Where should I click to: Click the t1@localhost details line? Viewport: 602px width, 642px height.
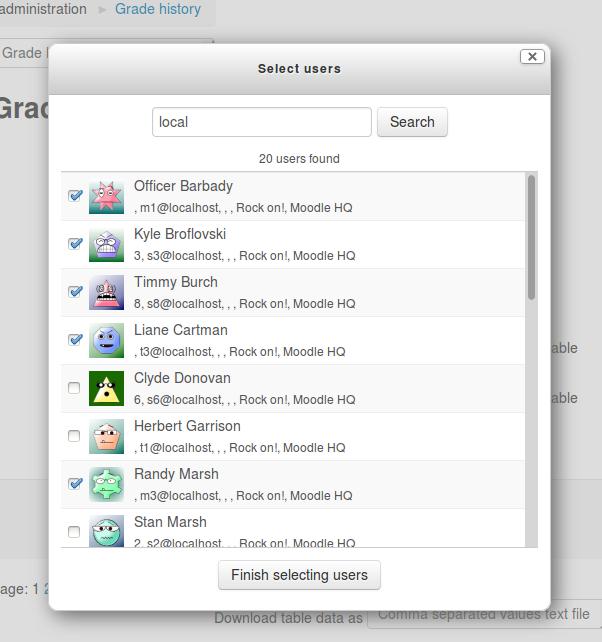pyautogui.click(x=240, y=448)
